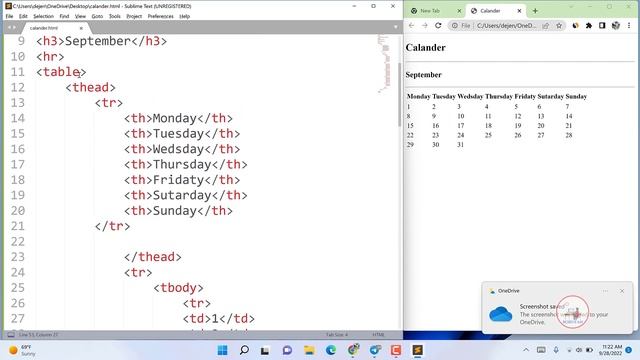Click the Sublime Text minimap
This screenshot has width=640, height=360.
point(385,63)
